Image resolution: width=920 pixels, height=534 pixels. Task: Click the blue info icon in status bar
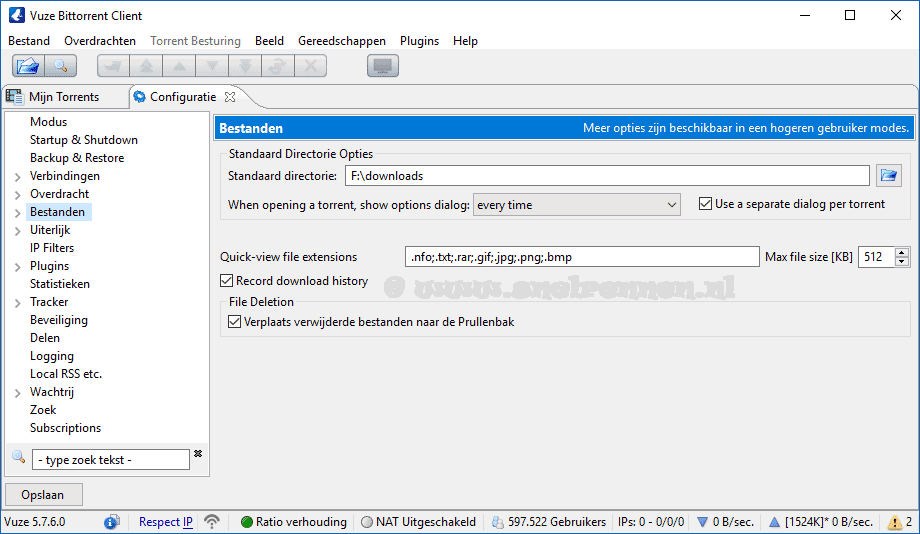pos(111,522)
